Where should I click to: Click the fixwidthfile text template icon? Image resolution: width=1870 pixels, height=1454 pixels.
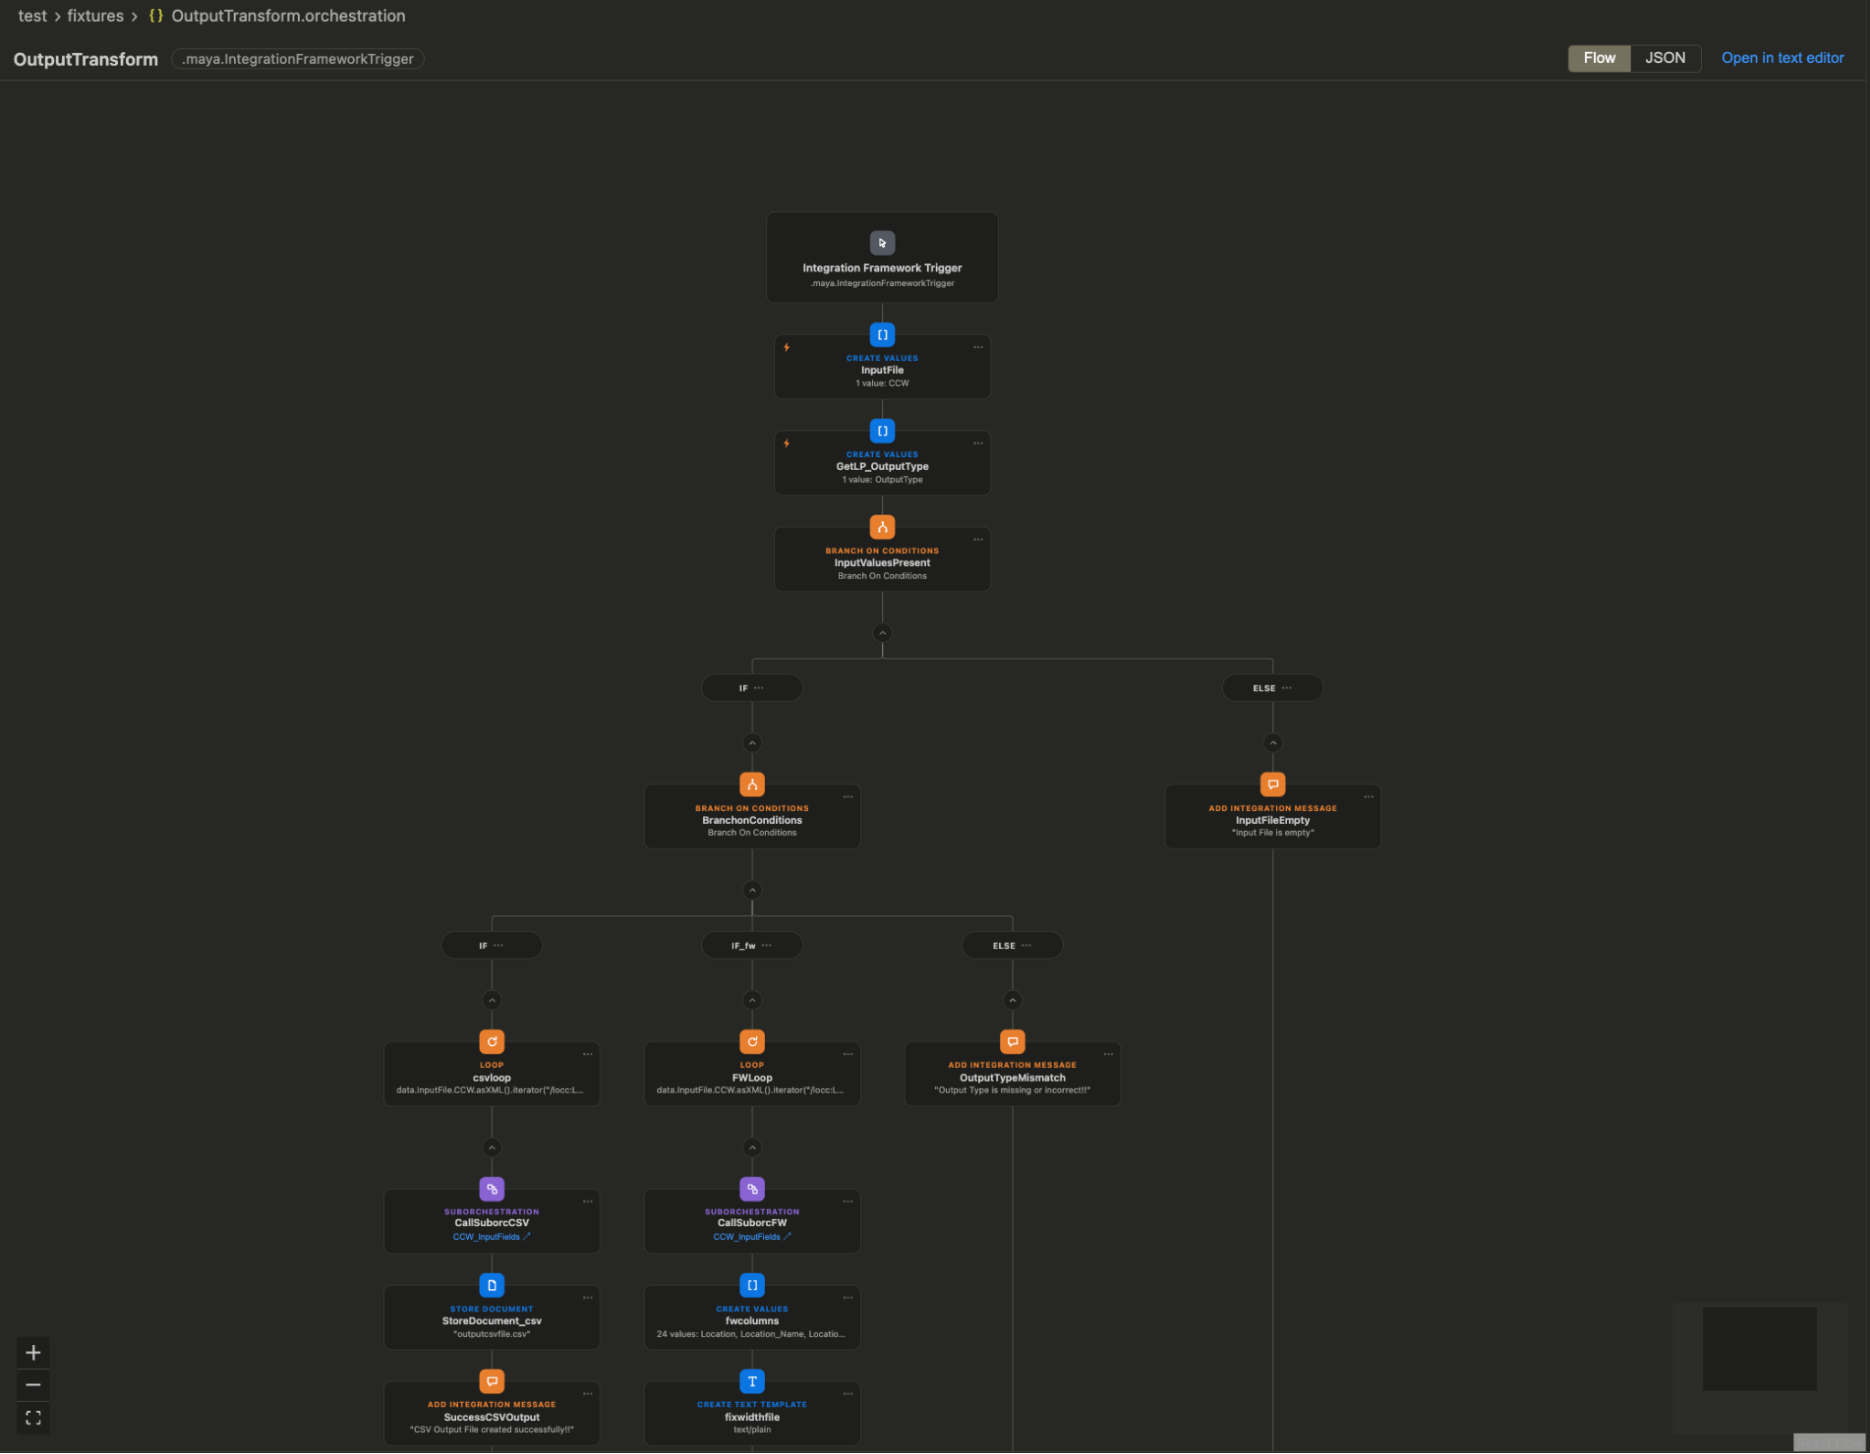point(752,1381)
